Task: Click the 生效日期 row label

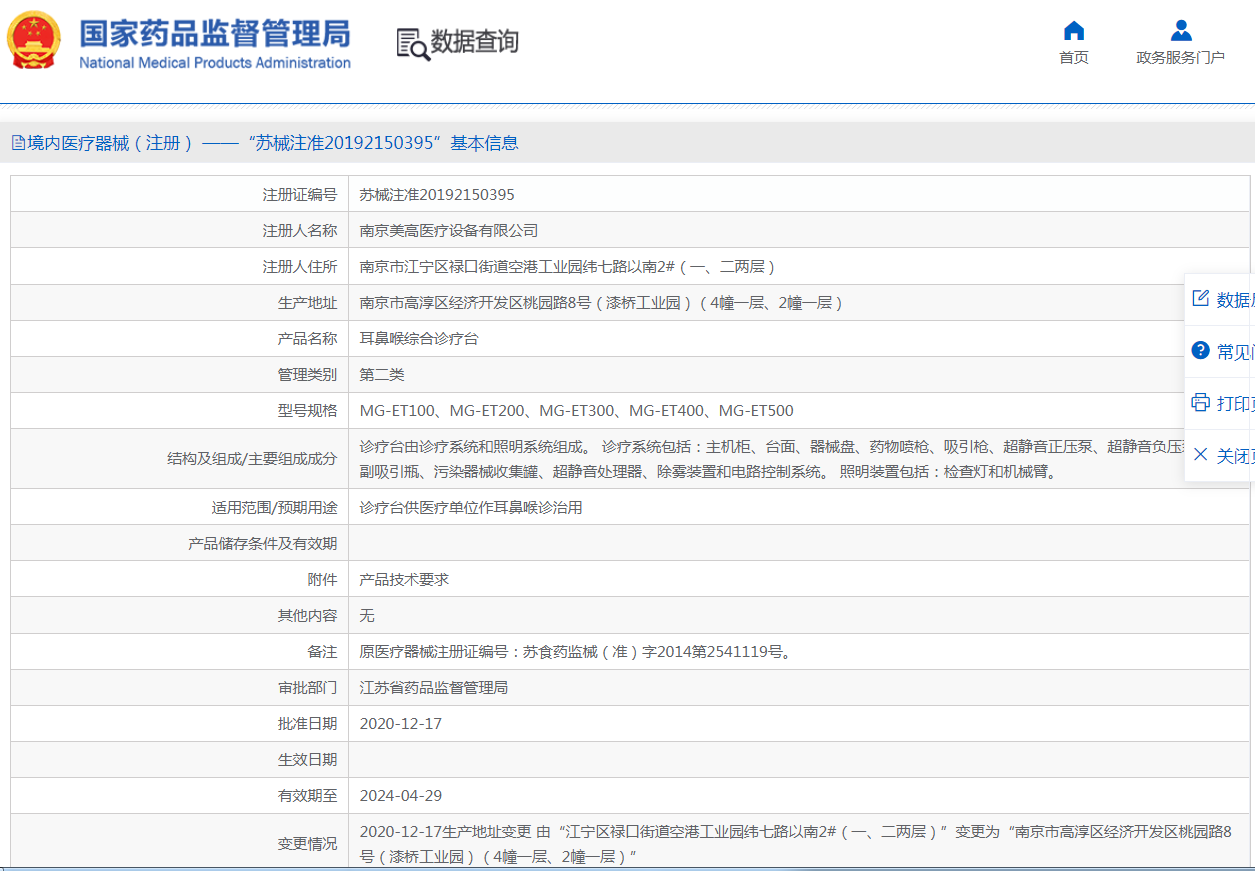Action: 307,760
